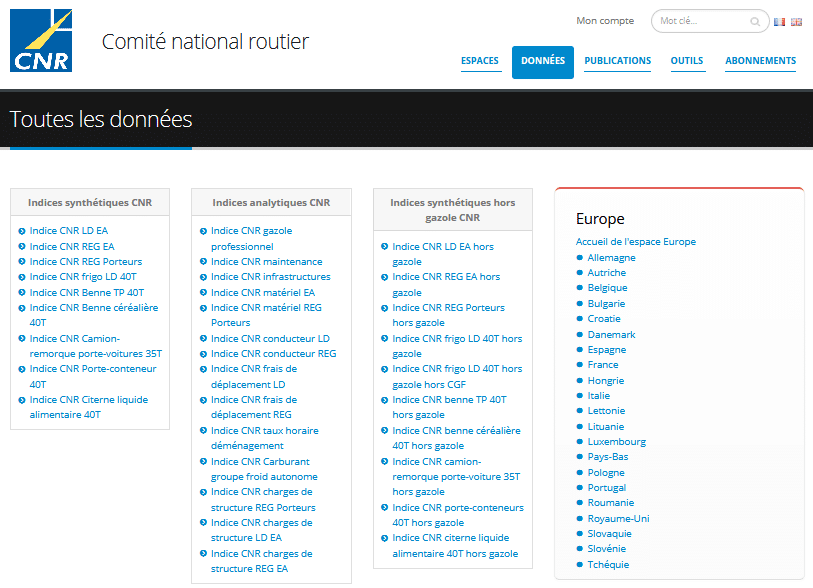The width and height of the screenshot is (813, 588).
Task: Open the Mon compte link
Action: 605,21
